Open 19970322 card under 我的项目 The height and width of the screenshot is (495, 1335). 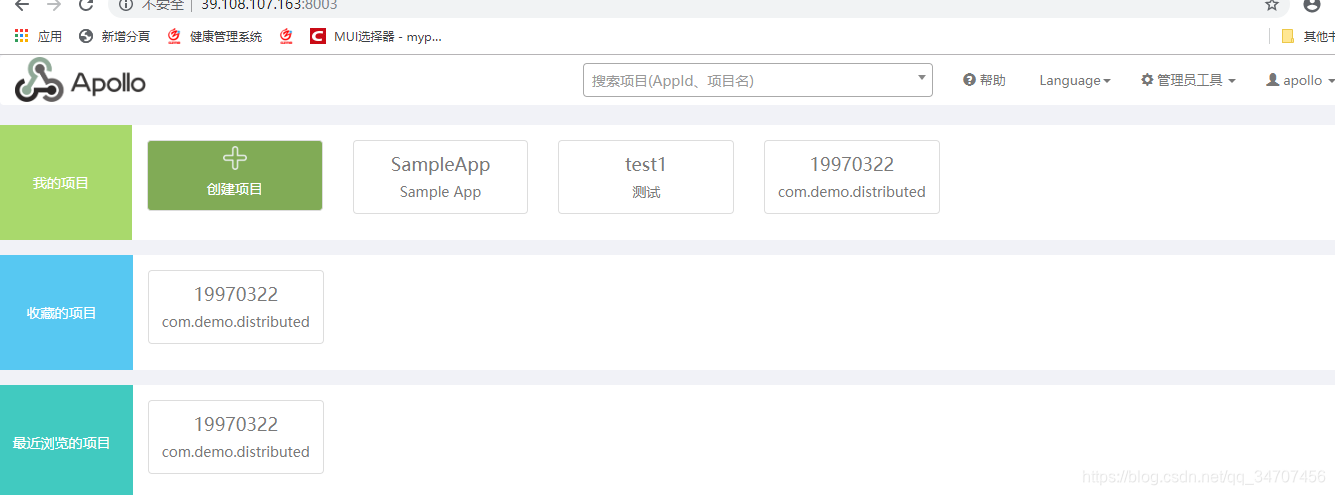tap(852, 177)
